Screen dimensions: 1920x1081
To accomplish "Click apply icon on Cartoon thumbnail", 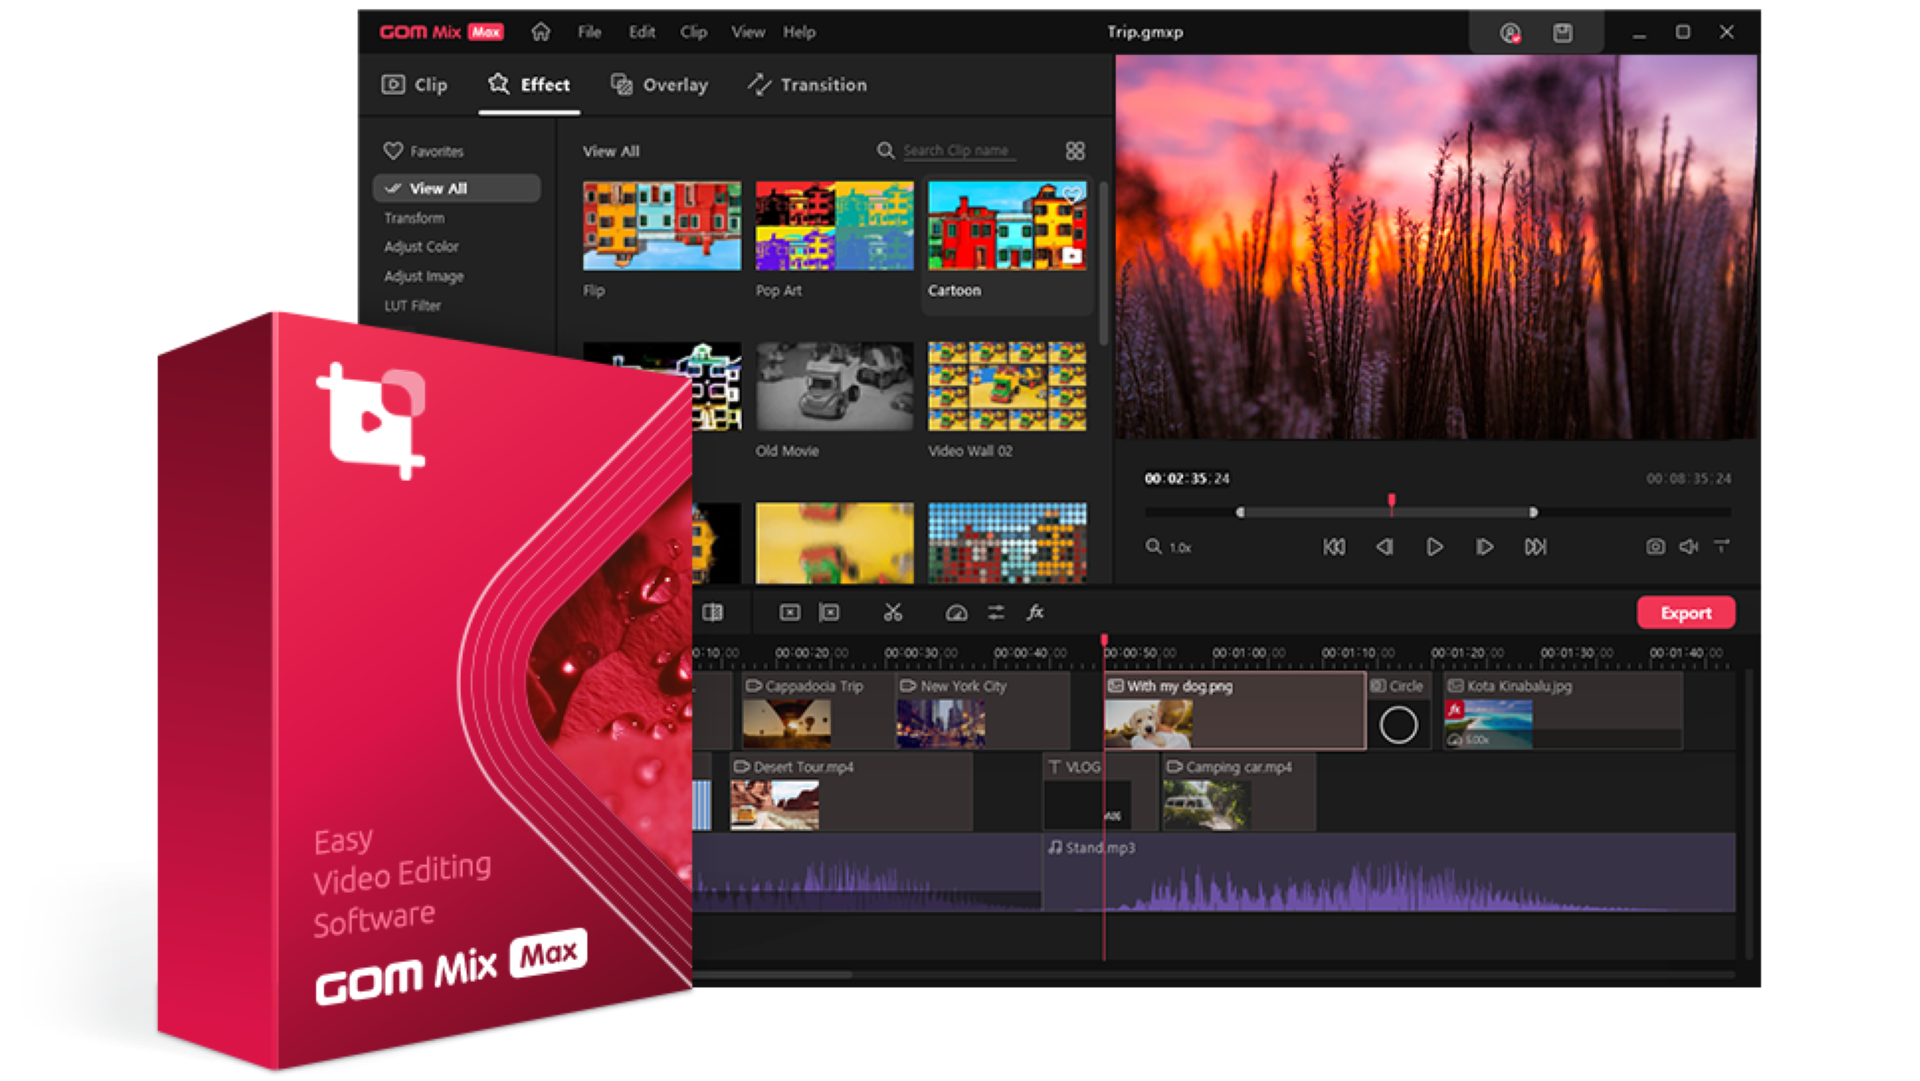I will point(1072,256).
